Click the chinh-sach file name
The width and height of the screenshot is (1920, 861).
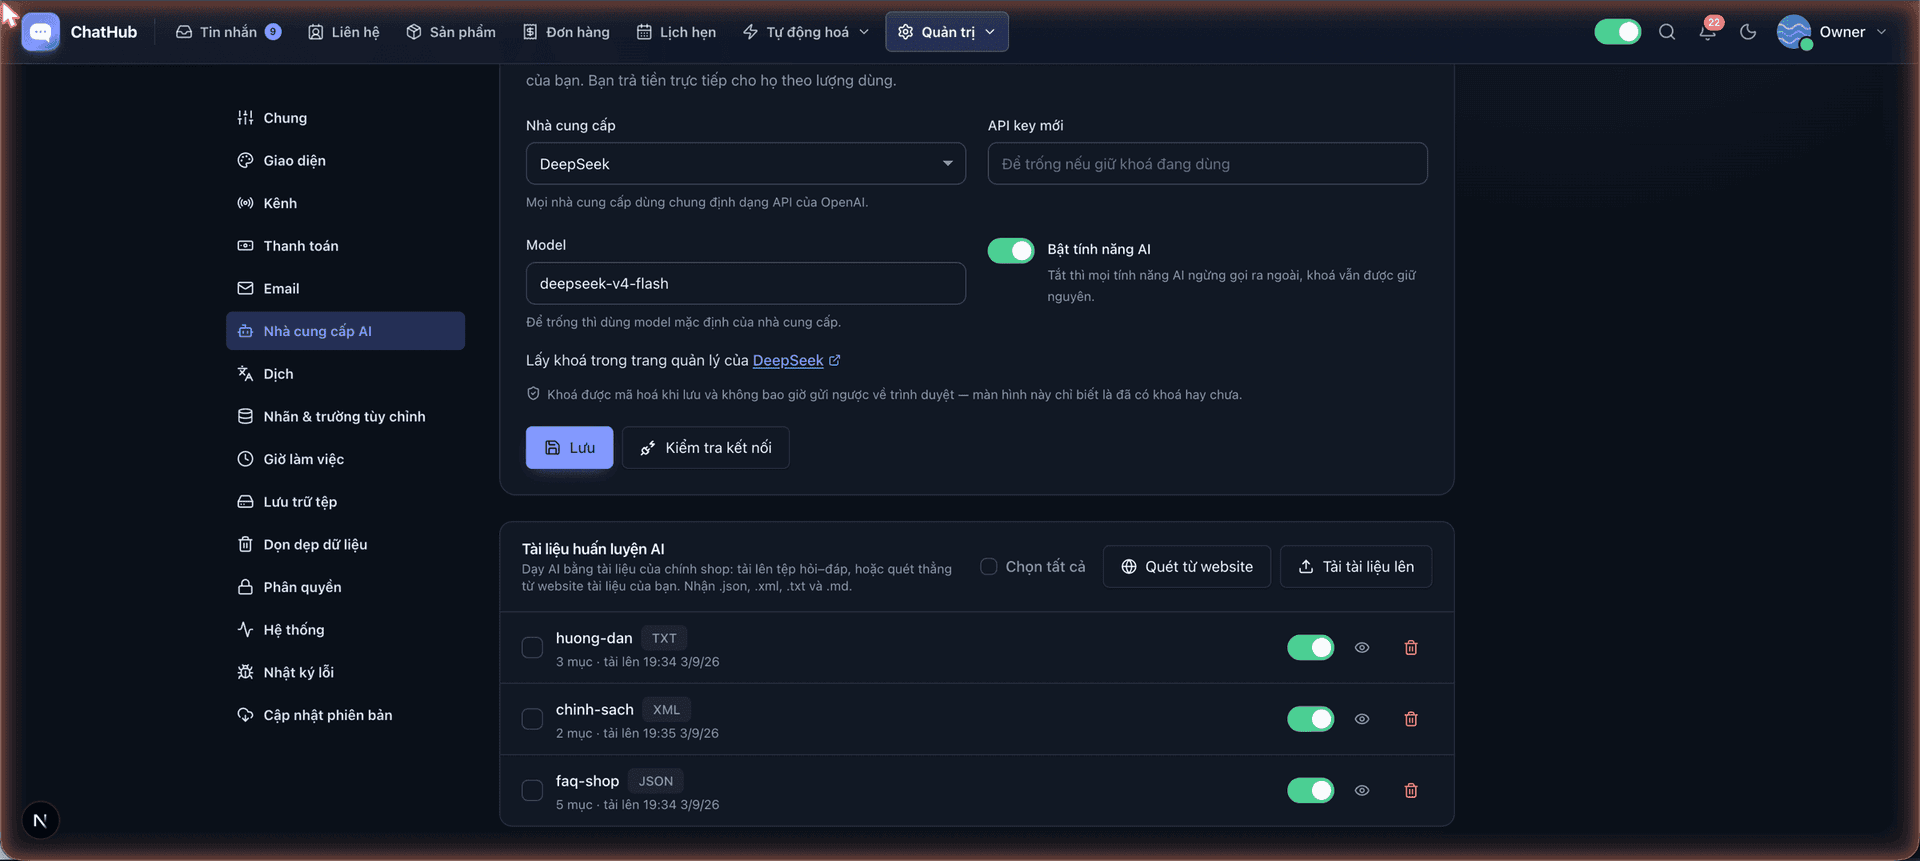(595, 710)
